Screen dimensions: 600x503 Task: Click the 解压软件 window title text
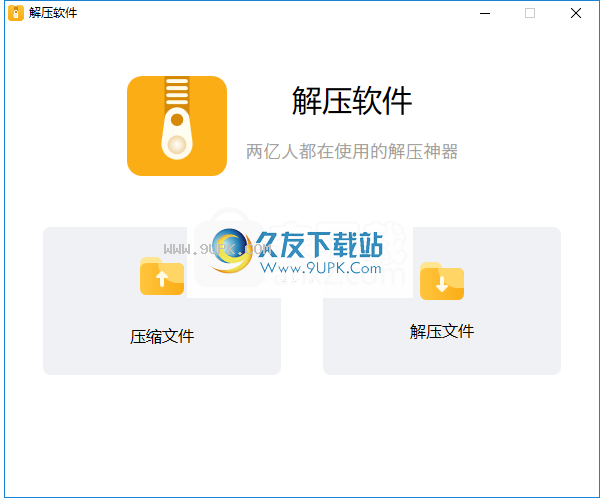pos(53,13)
